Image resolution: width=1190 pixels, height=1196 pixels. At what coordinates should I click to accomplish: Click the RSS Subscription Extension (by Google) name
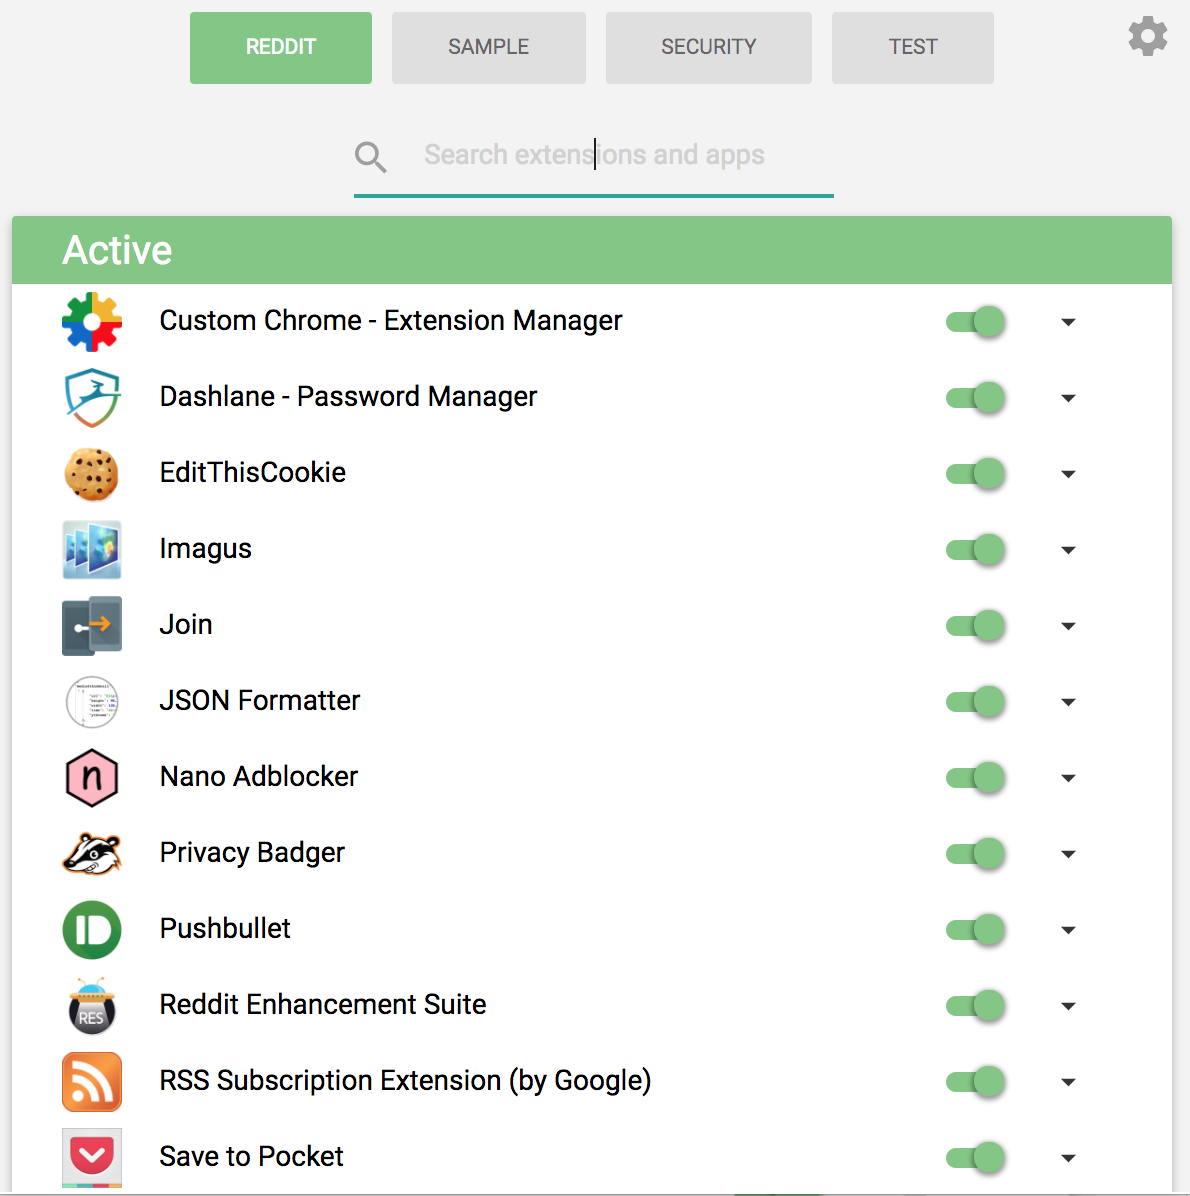point(405,1081)
